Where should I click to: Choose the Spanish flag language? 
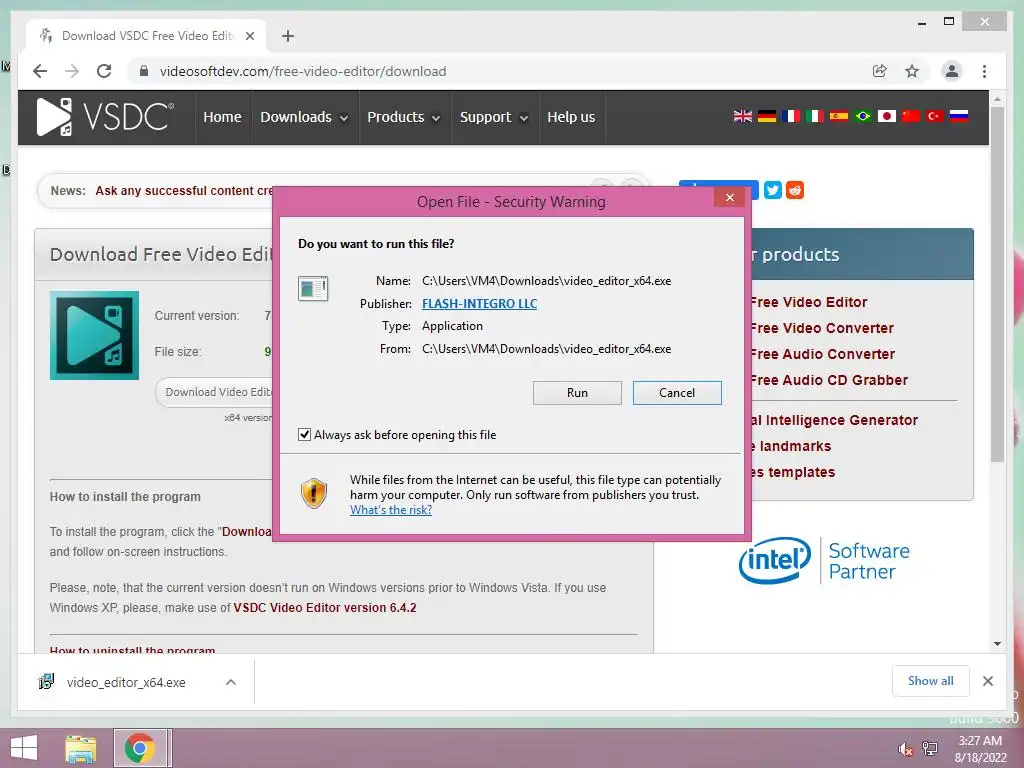pyautogui.click(x=839, y=116)
